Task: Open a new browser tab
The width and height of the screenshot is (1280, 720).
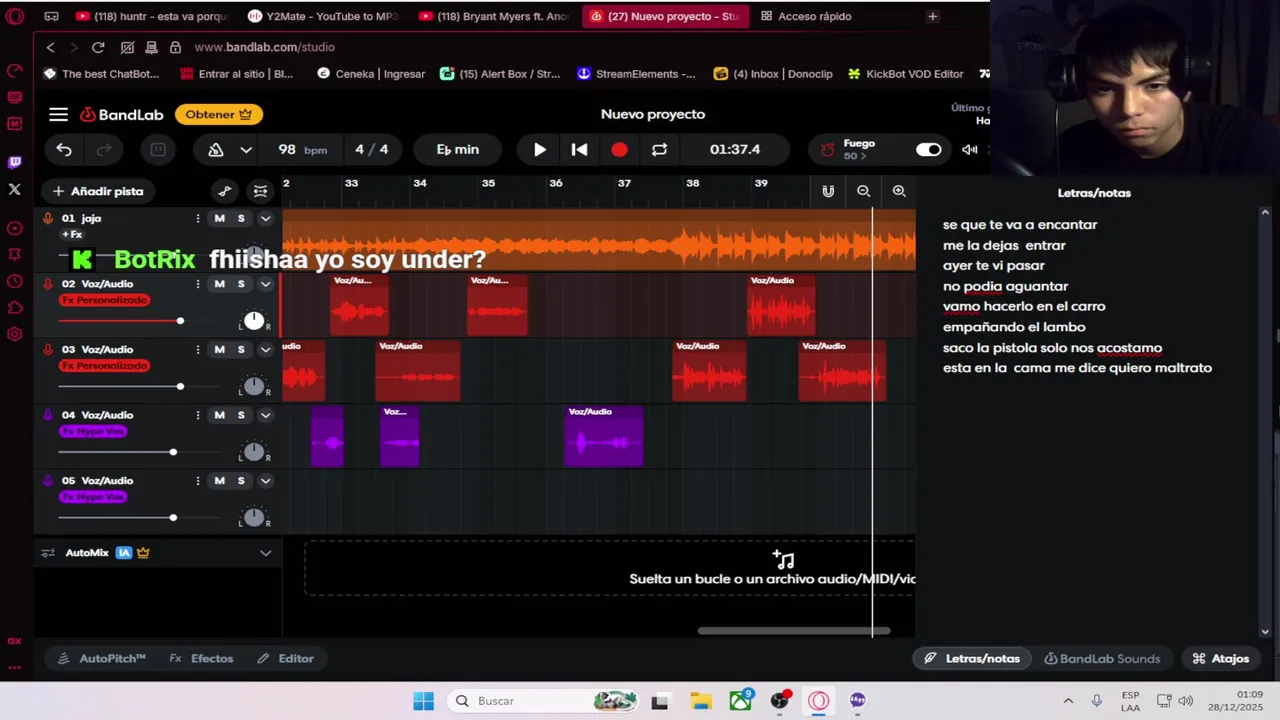Action: (932, 16)
